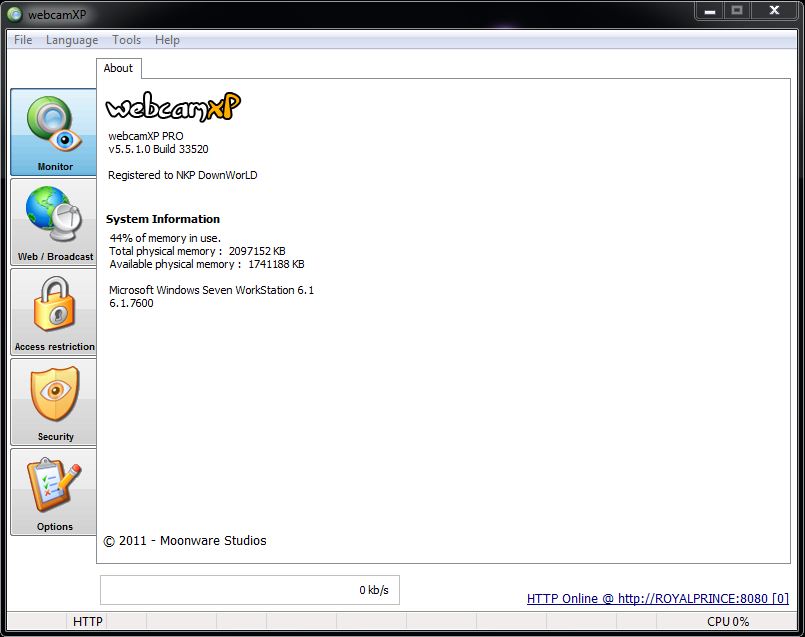This screenshot has height=637, width=805.
Task: Close the webcamXP window
Action: pos(775,11)
